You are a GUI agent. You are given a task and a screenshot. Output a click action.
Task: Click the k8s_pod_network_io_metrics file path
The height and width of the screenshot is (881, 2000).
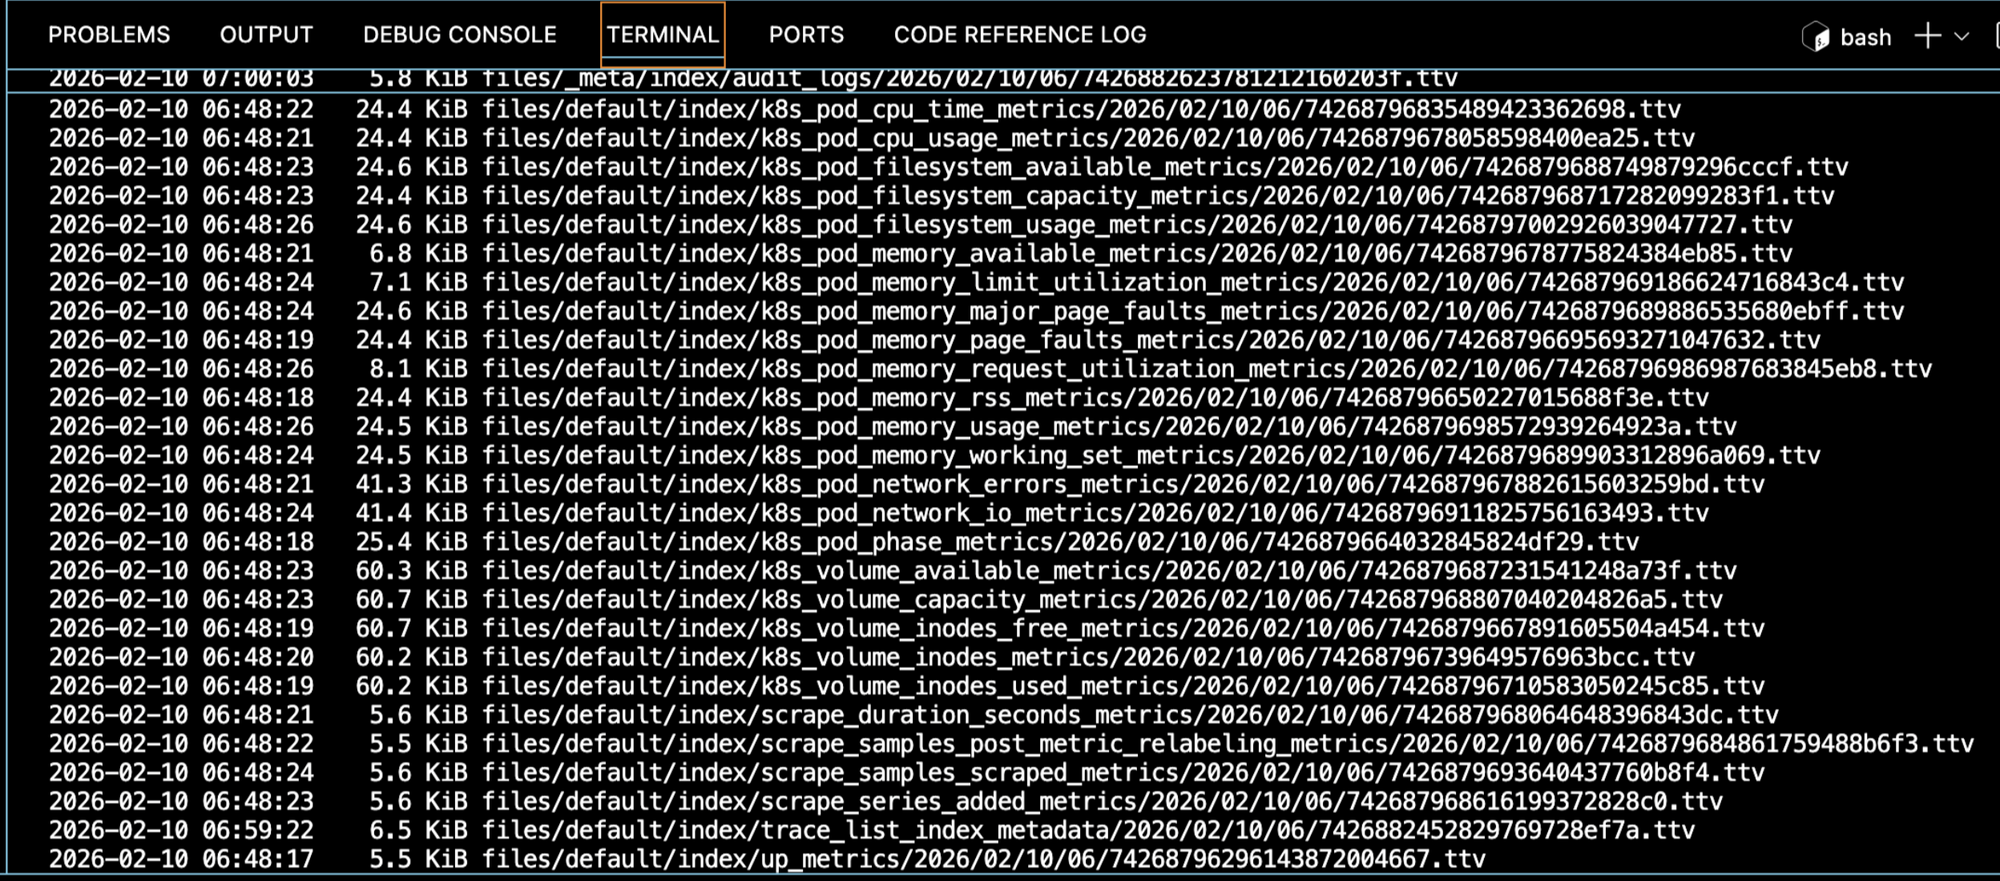[x=1094, y=514]
